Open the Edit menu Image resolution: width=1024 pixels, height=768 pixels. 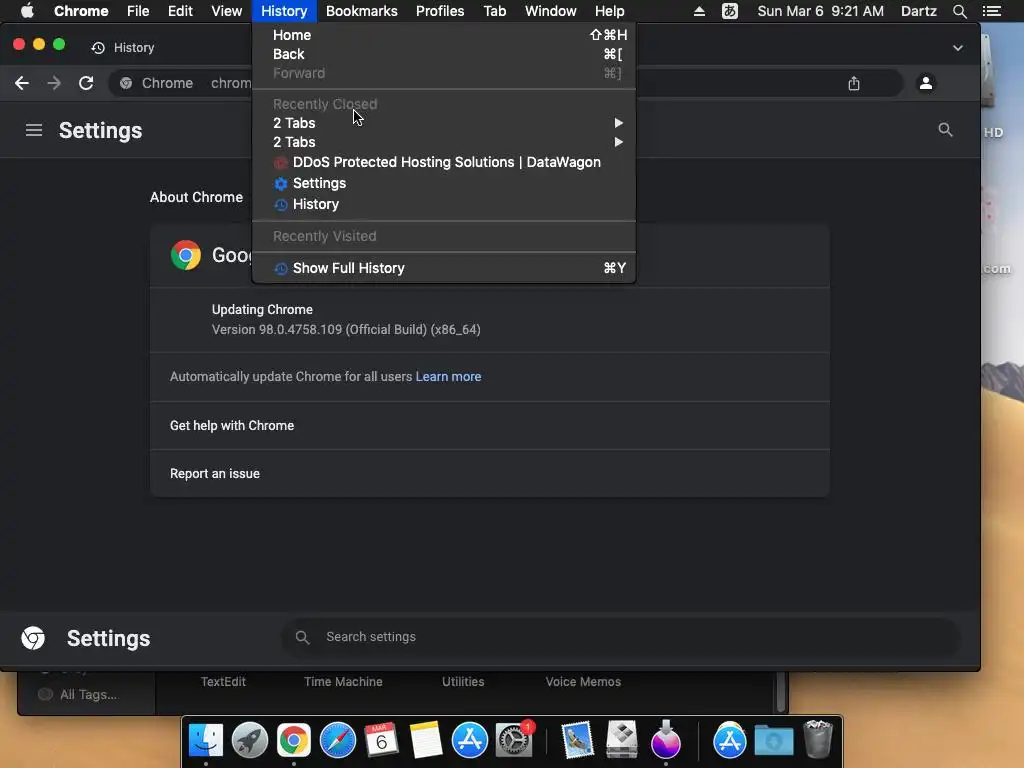pos(180,11)
